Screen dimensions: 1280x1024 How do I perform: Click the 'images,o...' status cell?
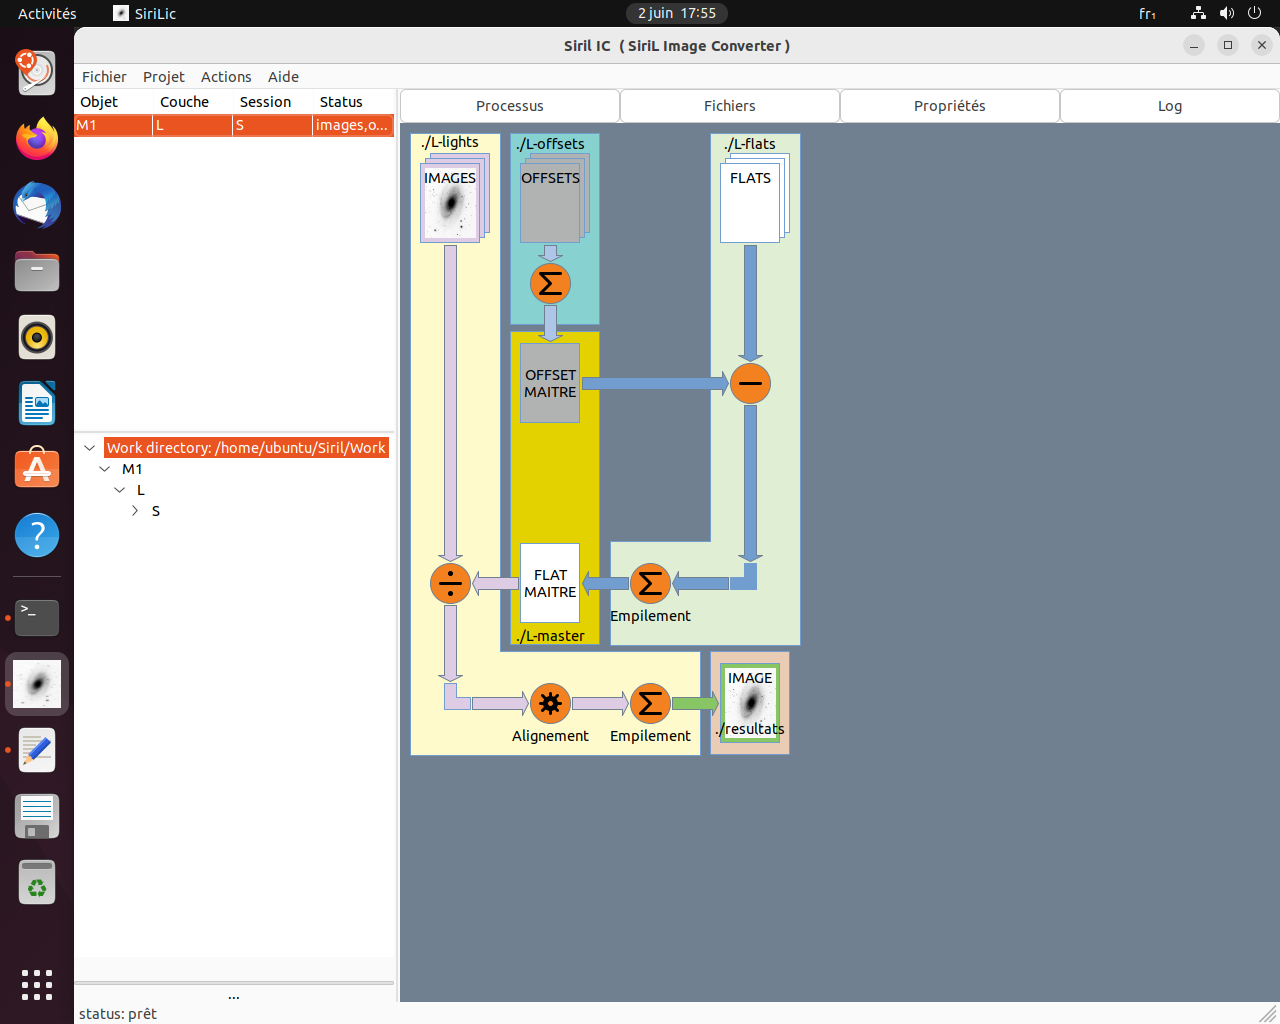coord(352,125)
